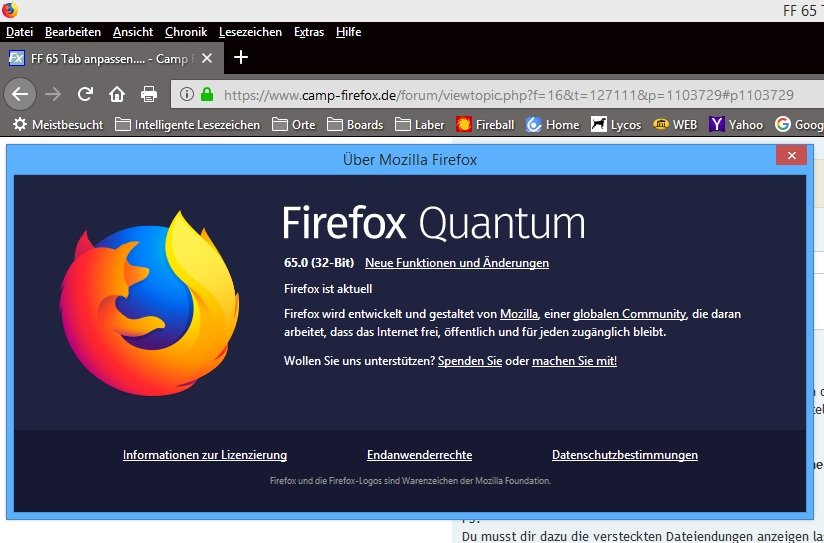
Task: Open the Intelligente Lesezeichen bookmark folder
Action: click(x=188, y=125)
